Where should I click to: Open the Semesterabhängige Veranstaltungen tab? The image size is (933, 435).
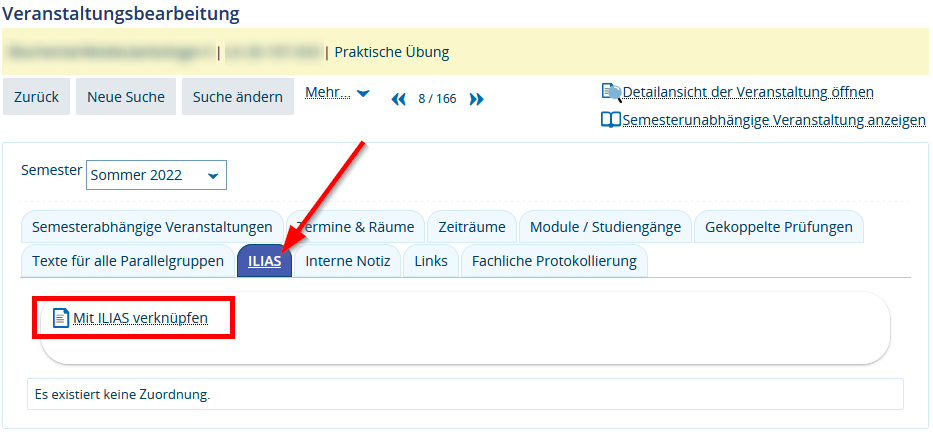(x=152, y=227)
